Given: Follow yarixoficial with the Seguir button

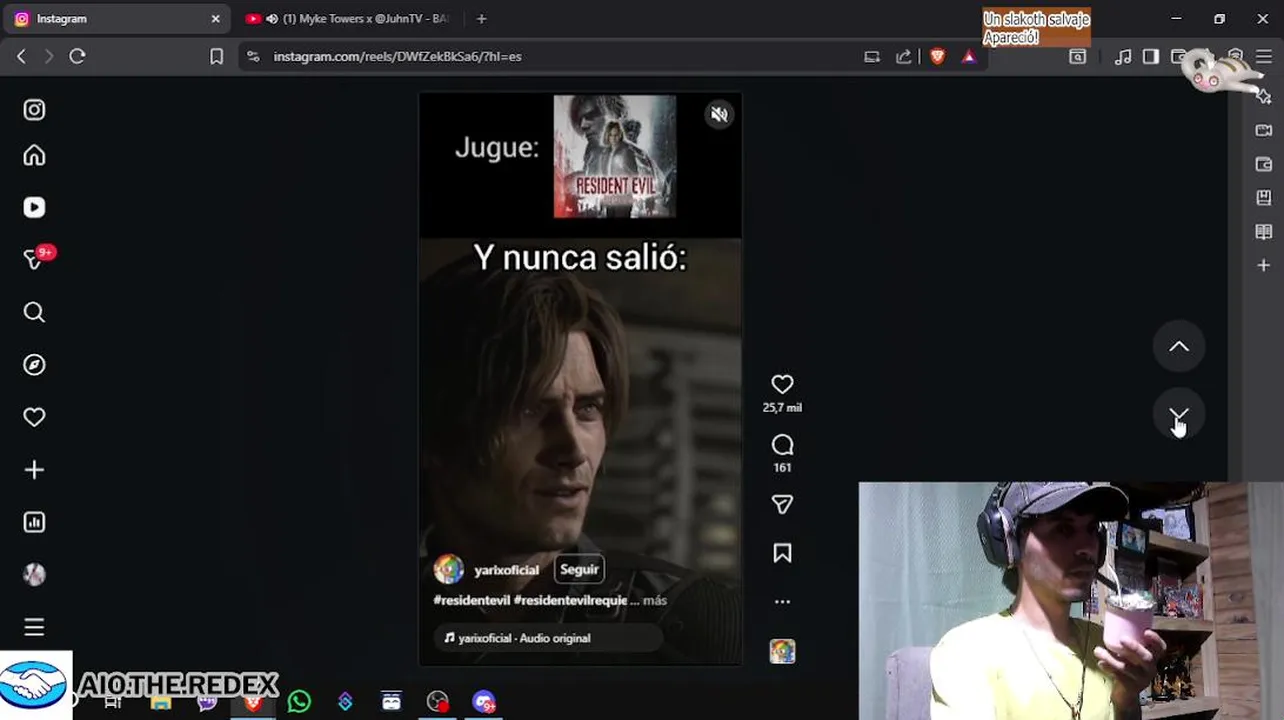Looking at the screenshot, I should point(579,569).
